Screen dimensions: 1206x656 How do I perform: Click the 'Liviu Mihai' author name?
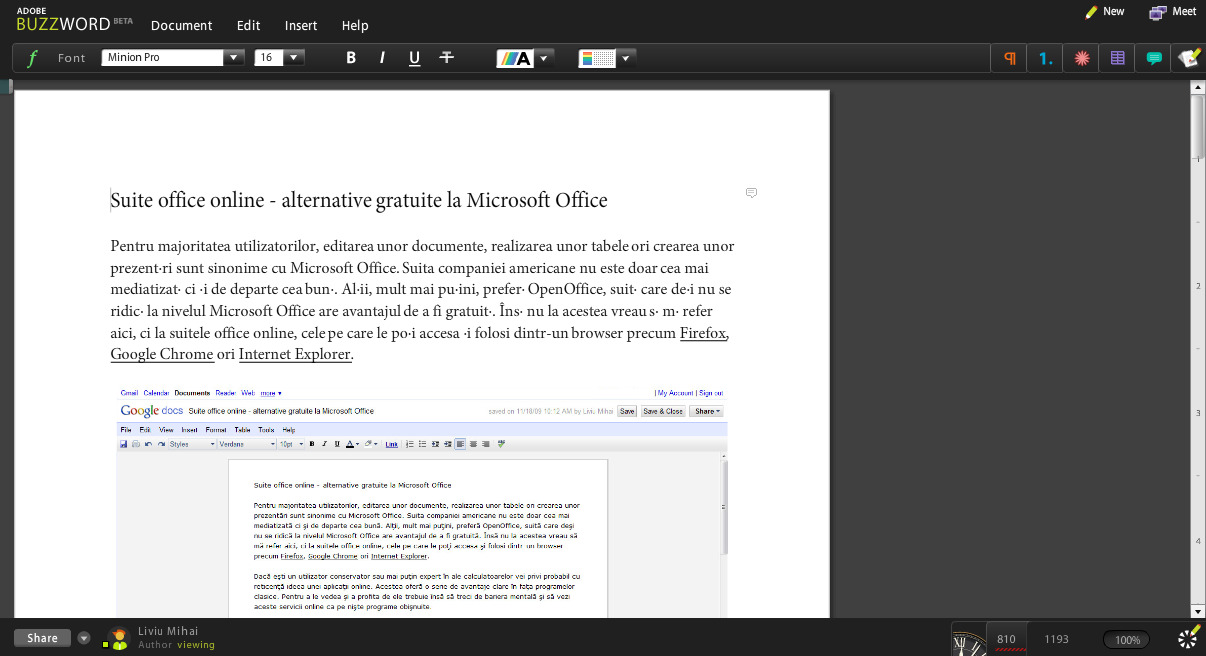click(168, 631)
